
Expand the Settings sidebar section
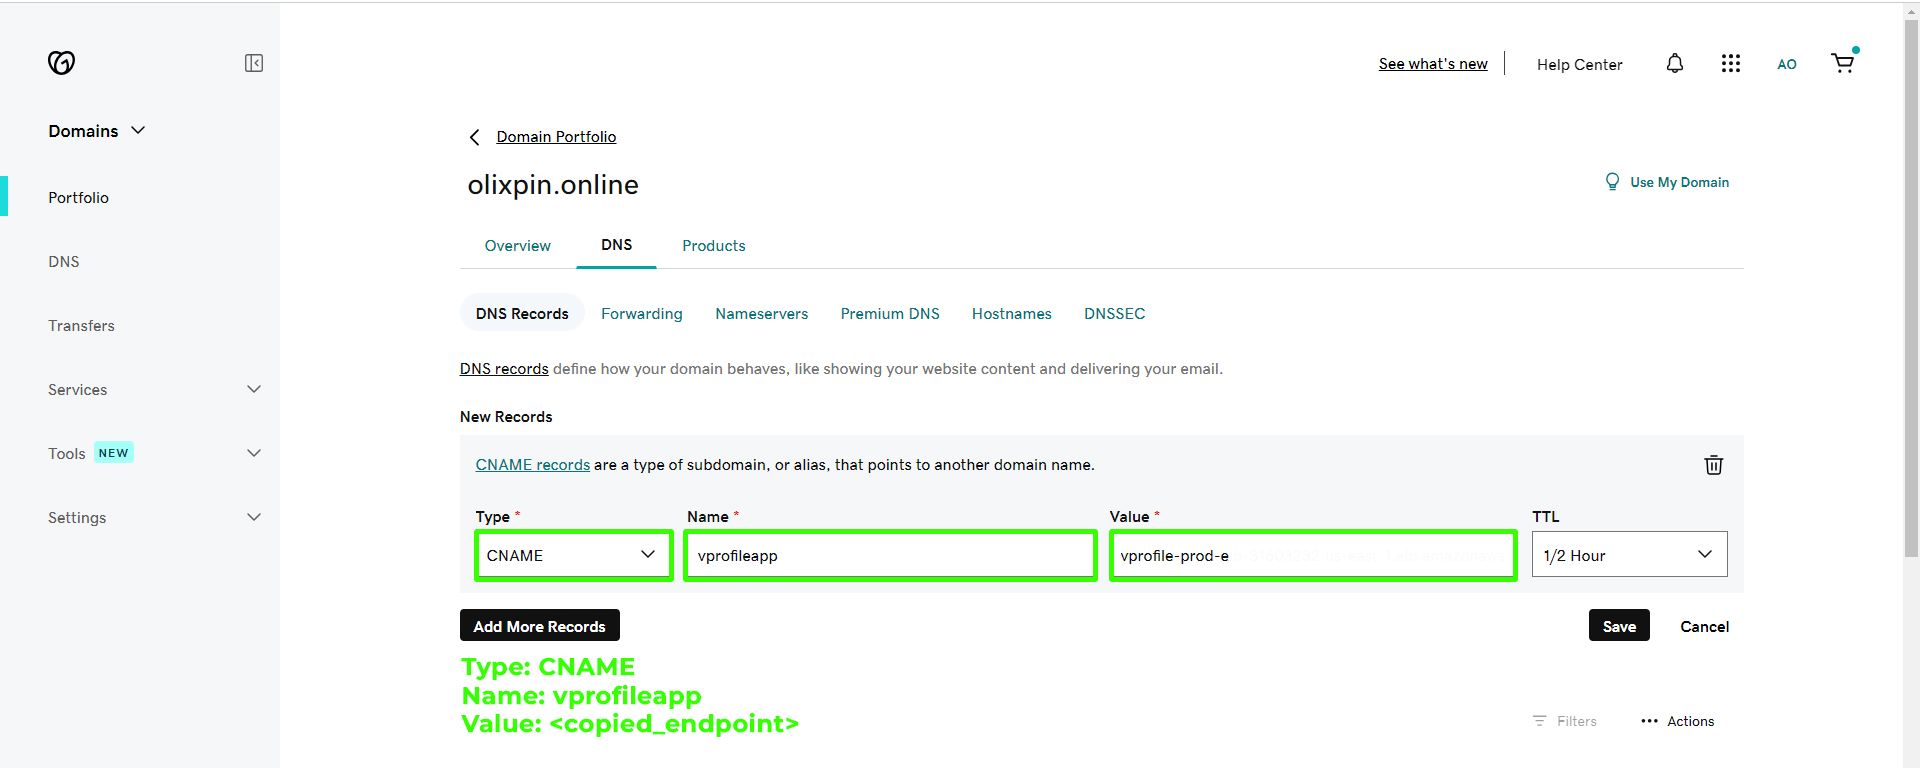point(154,518)
